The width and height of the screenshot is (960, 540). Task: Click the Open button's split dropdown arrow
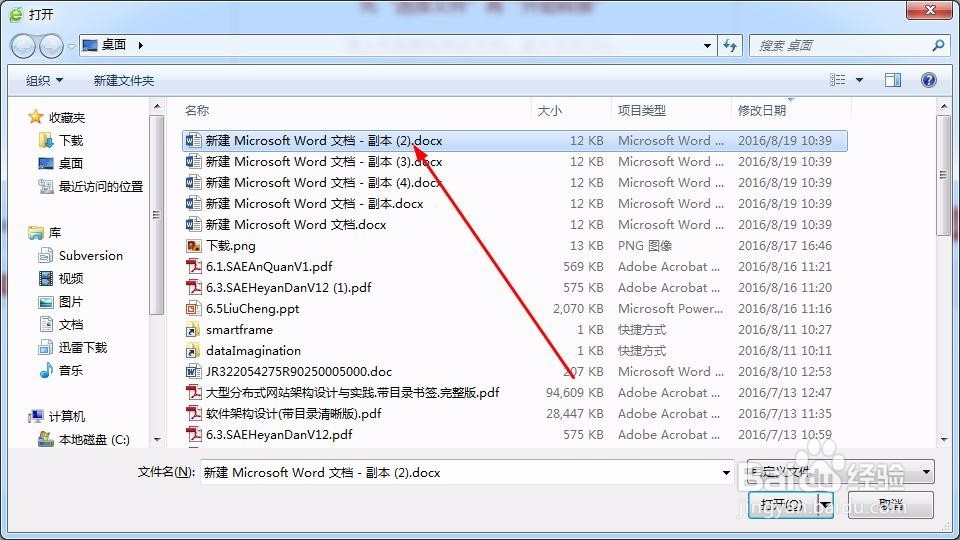pyautogui.click(x=825, y=505)
